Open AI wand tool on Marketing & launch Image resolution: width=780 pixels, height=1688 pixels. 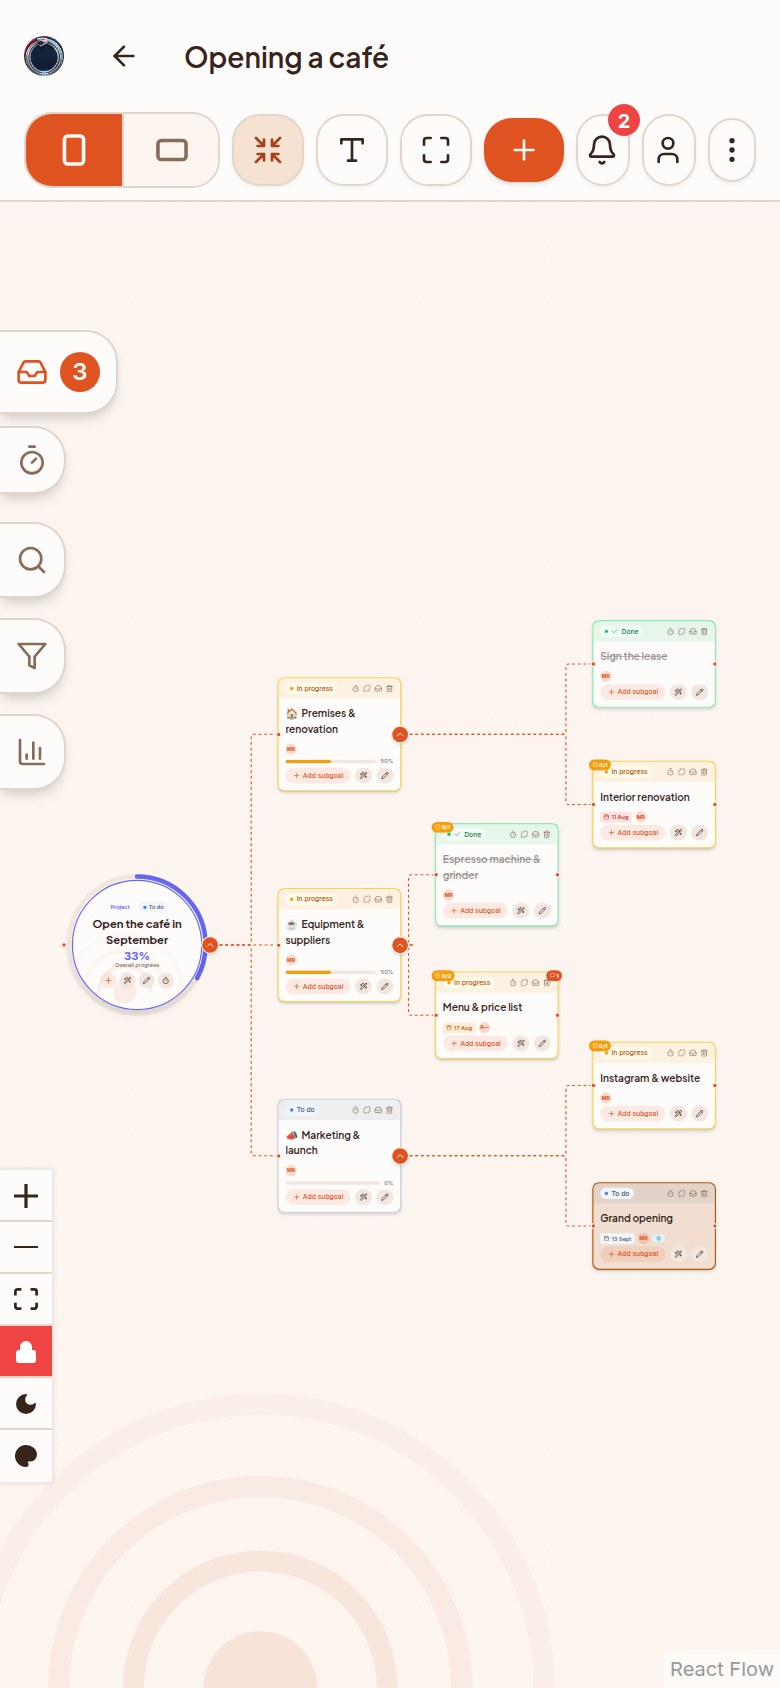click(x=364, y=1197)
